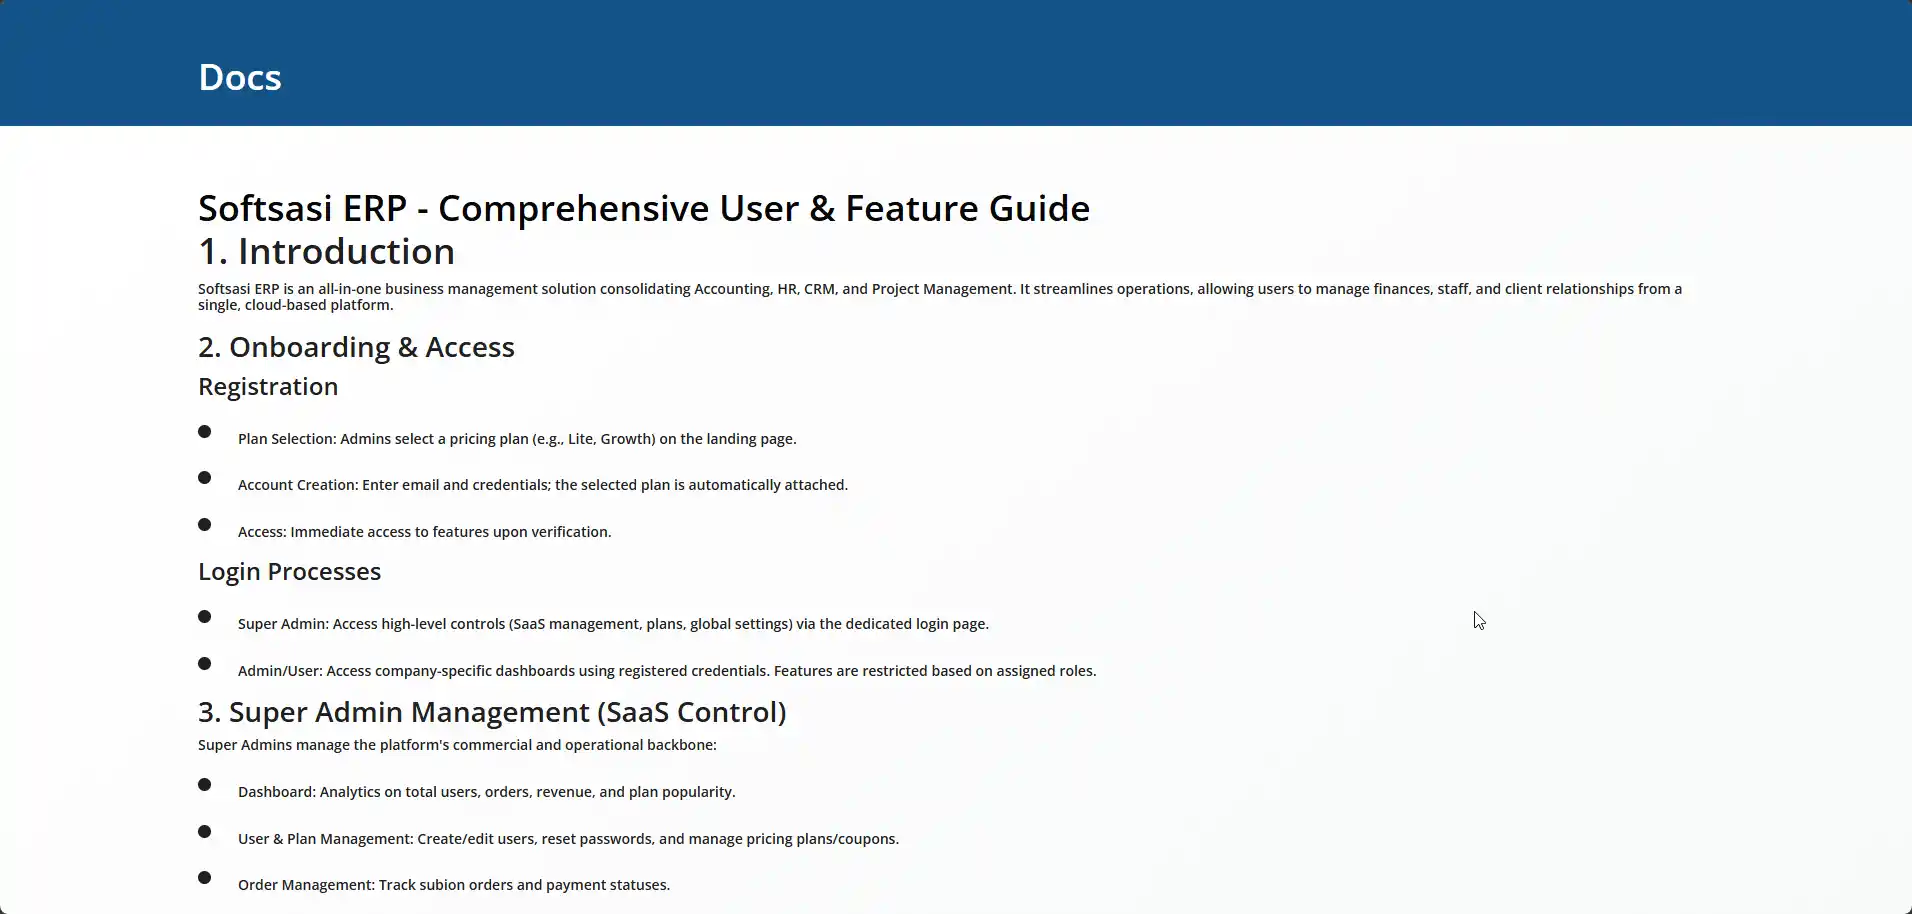Click the 'Access: Immediate access' bullet text
This screenshot has width=1912, height=914.
[x=424, y=532]
